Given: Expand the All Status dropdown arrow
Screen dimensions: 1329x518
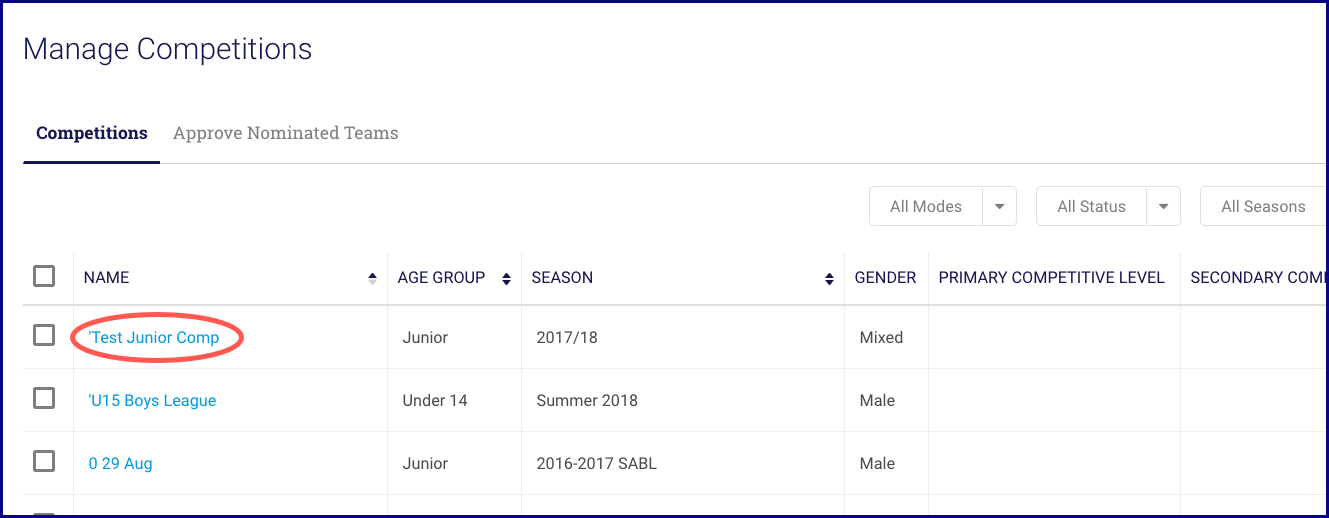Looking at the screenshot, I should 1163,207.
